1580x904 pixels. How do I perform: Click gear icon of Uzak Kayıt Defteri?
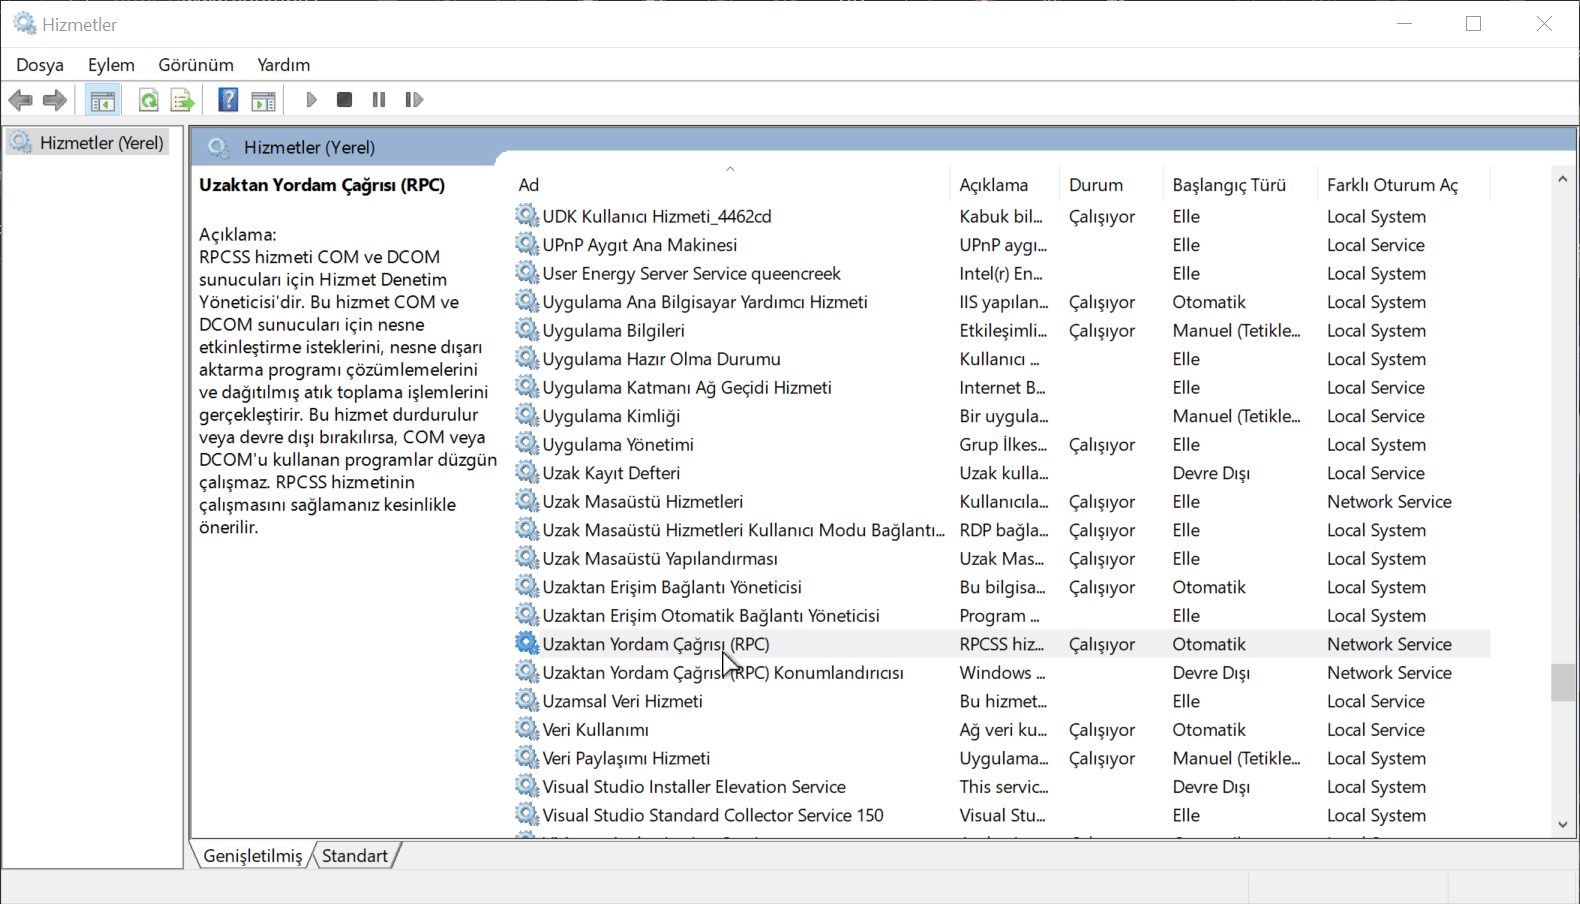pos(527,472)
